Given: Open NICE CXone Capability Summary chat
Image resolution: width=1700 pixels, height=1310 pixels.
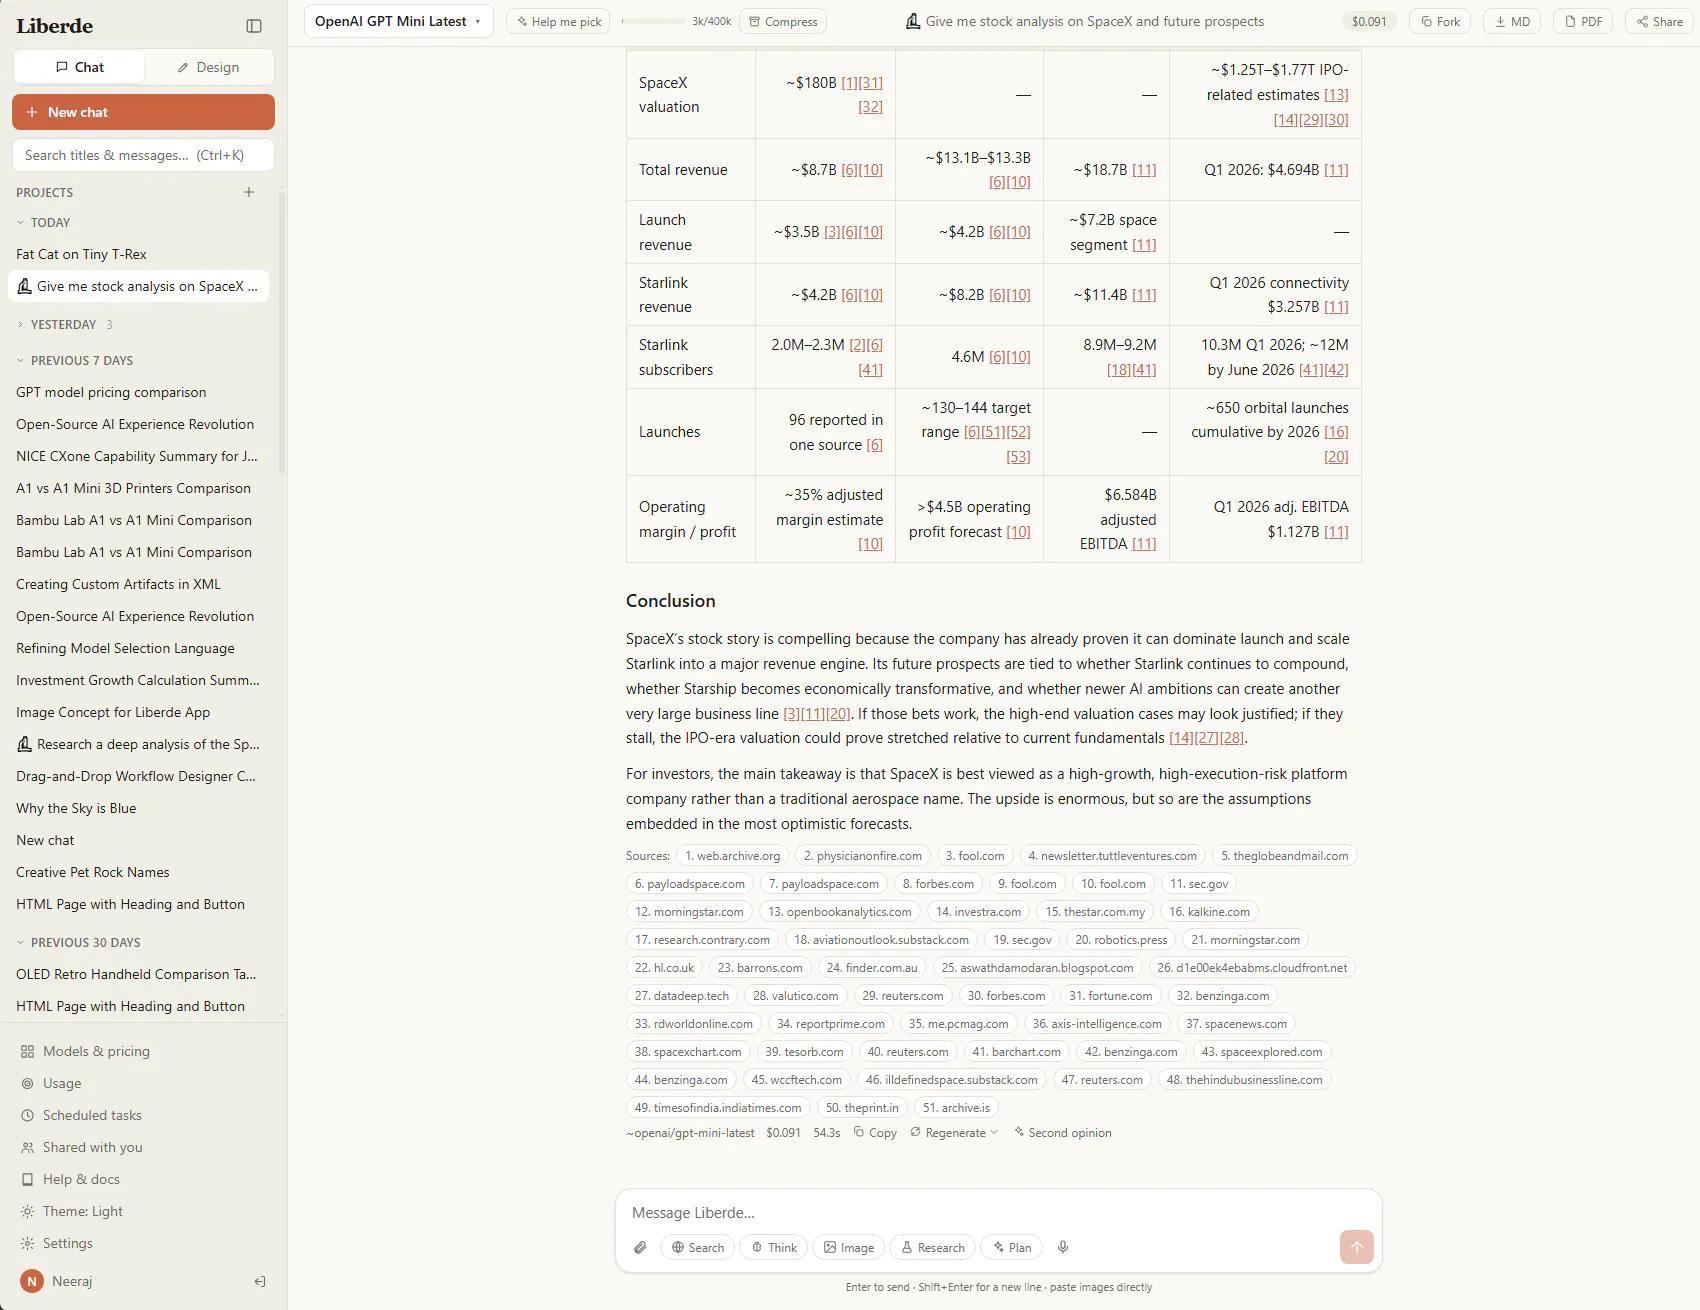Looking at the screenshot, I should point(138,456).
